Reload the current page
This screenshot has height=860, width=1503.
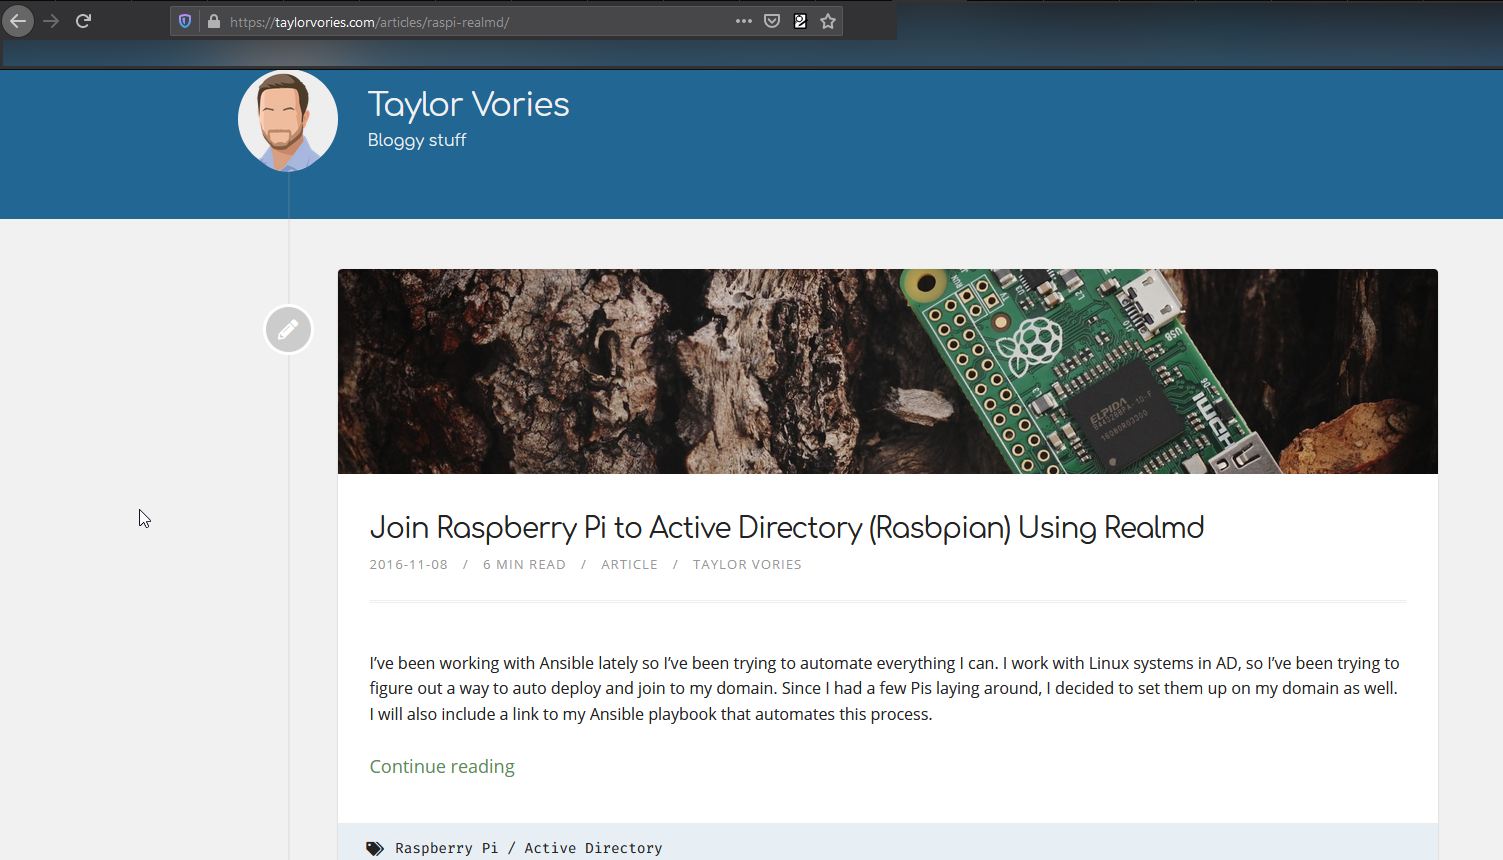pyautogui.click(x=83, y=20)
